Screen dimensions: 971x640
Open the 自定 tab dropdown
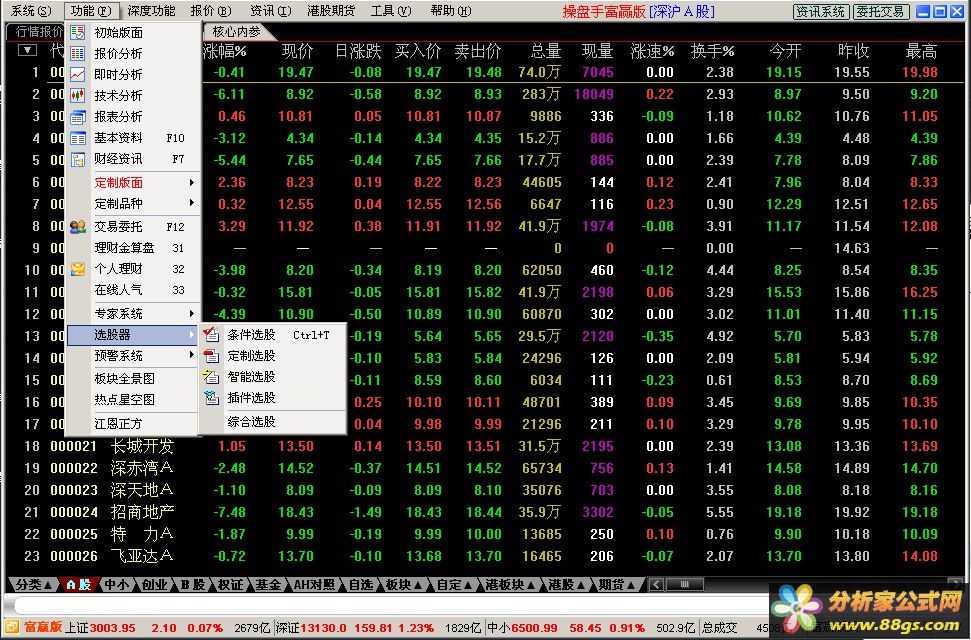(x=469, y=584)
